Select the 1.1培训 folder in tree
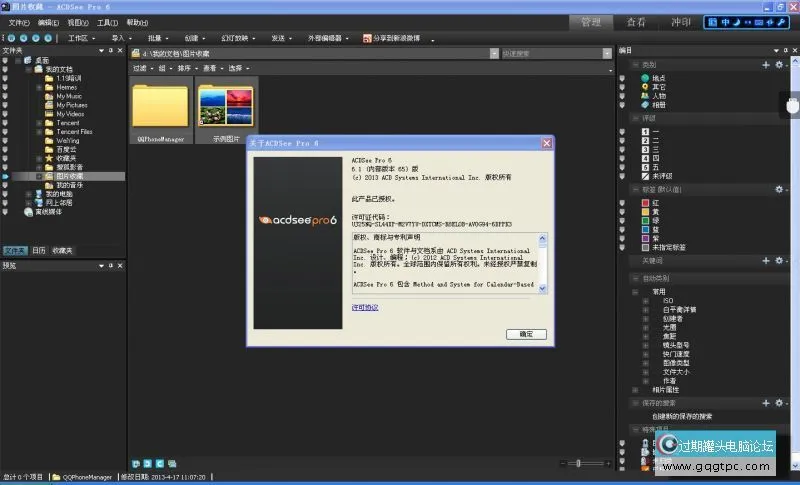This screenshot has height=485, width=800. [x=68, y=79]
